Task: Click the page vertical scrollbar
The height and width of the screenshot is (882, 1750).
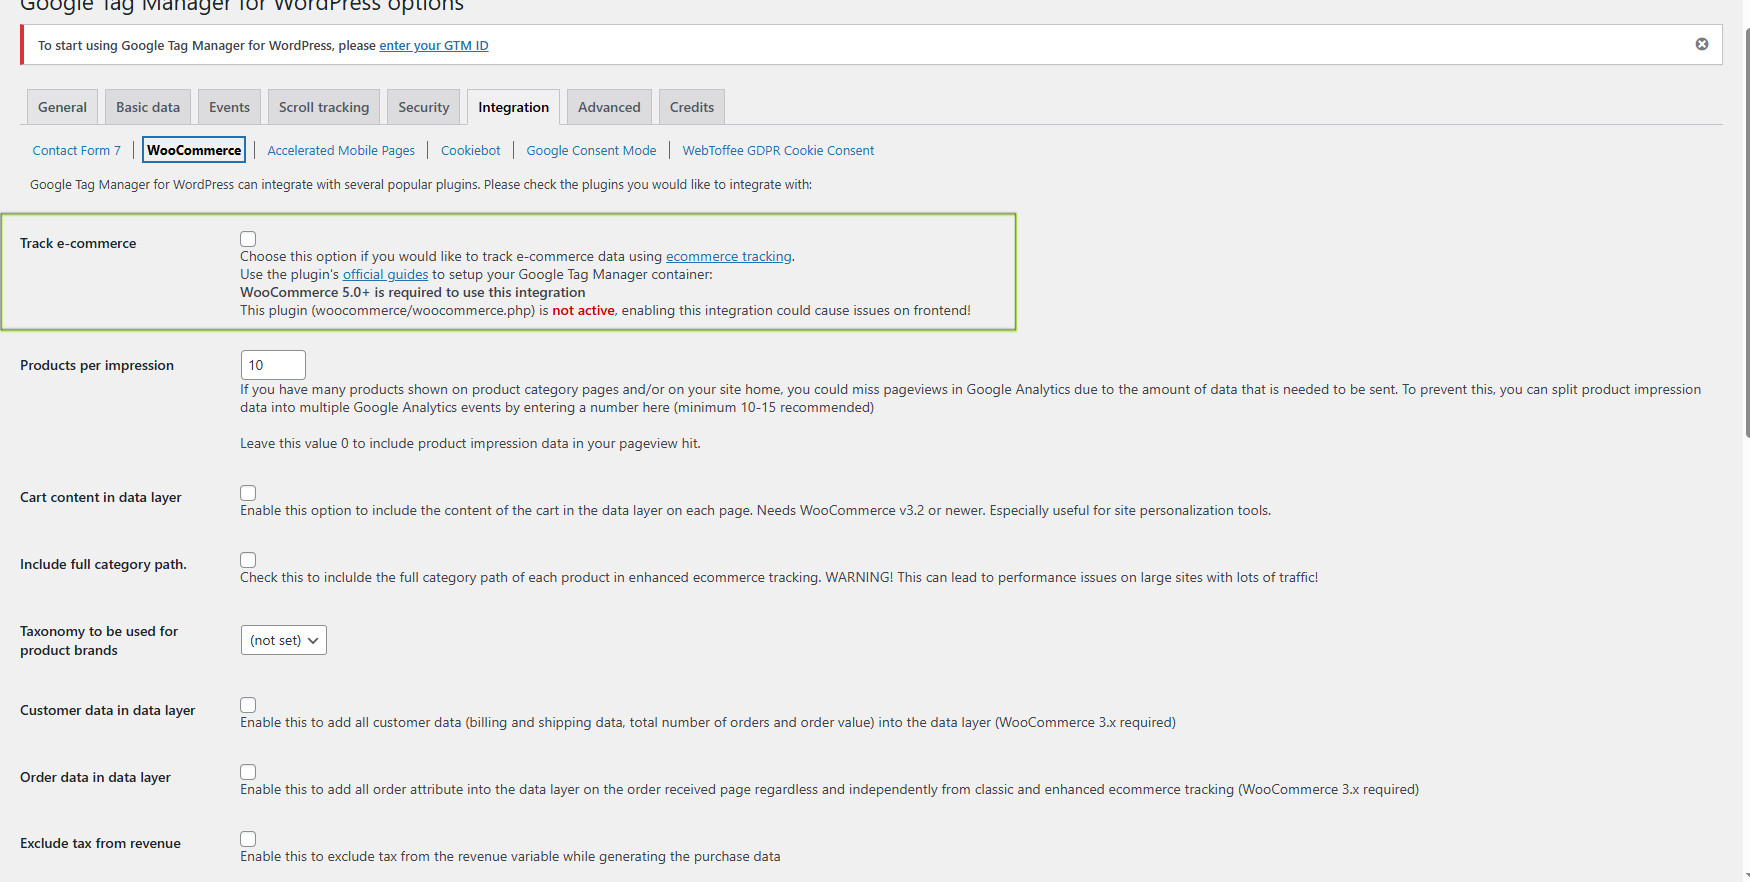Action: tap(1746, 234)
